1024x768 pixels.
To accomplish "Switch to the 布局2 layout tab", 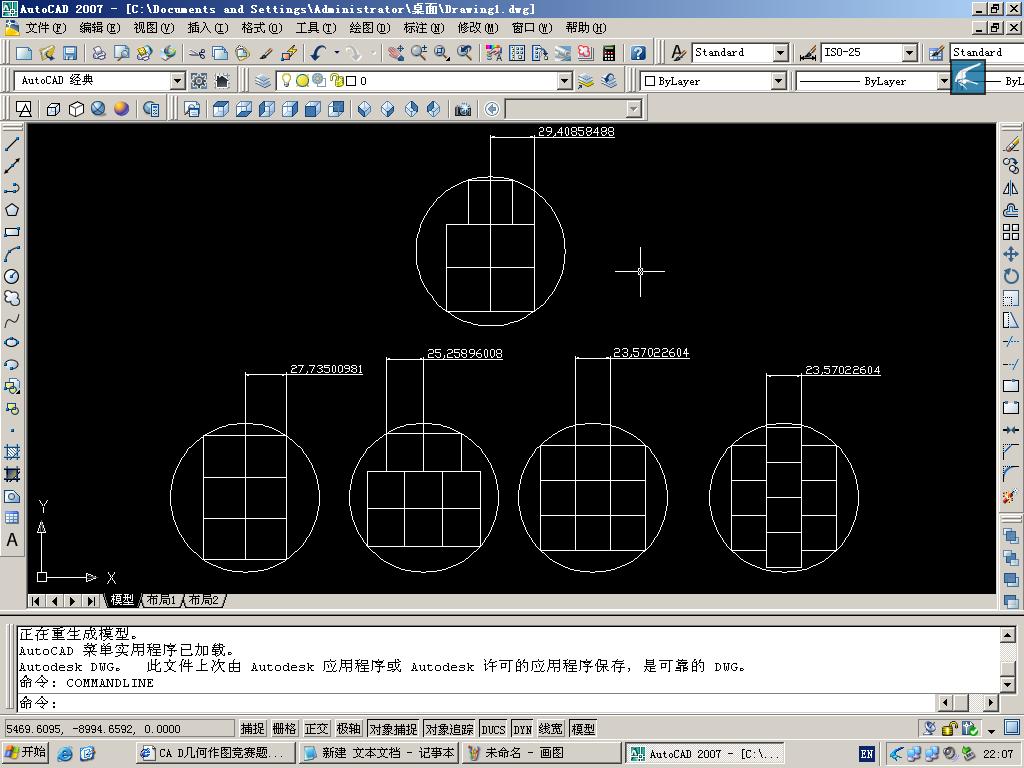I will click(204, 600).
